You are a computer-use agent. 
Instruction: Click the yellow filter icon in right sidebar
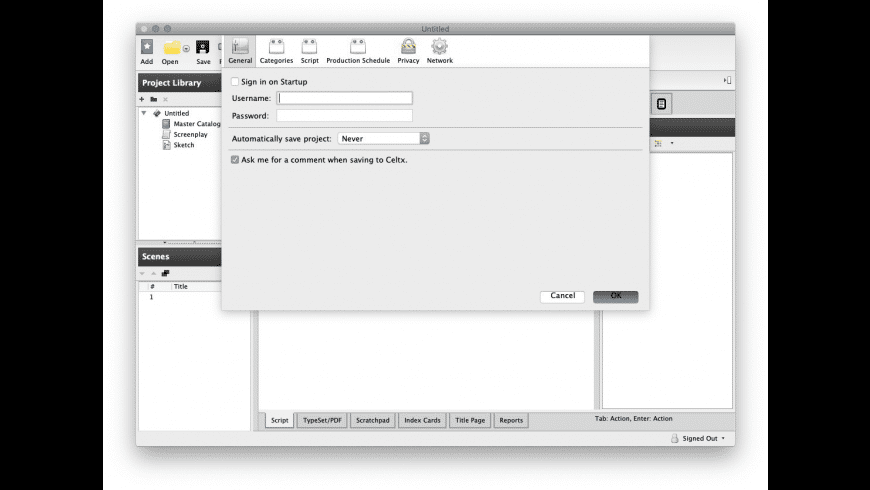pos(658,143)
